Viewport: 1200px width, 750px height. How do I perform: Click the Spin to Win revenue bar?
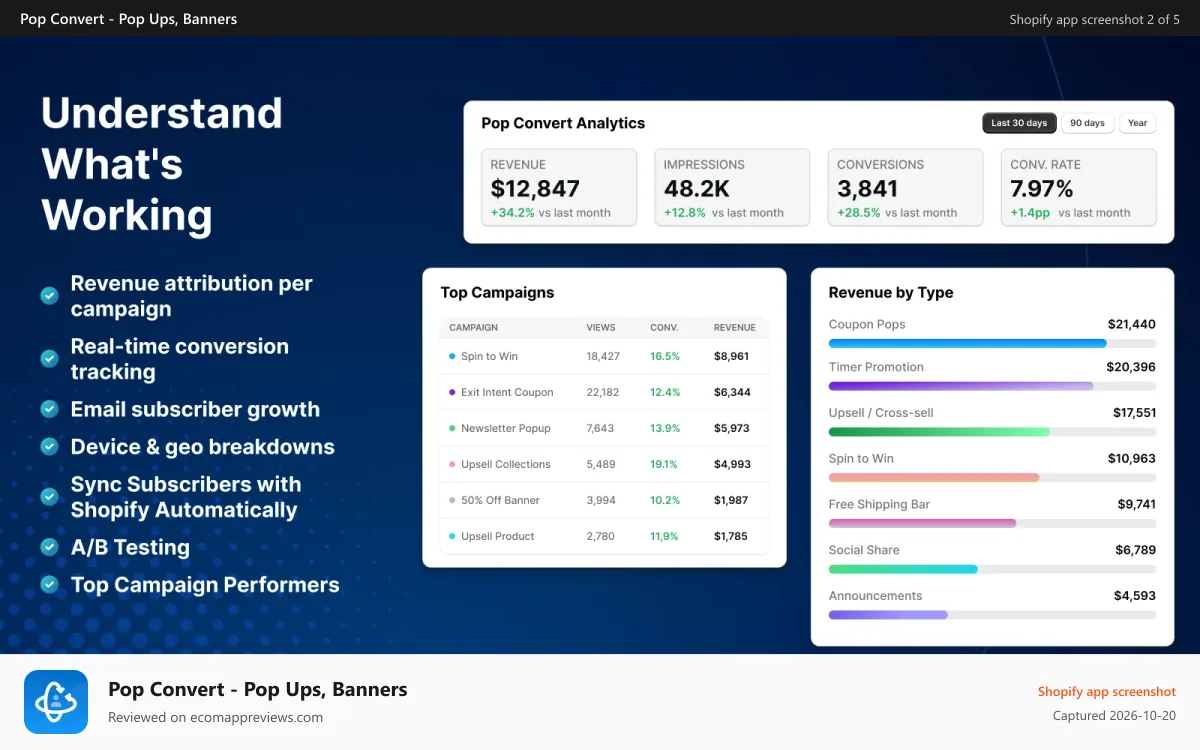pyautogui.click(x=992, y=478)
